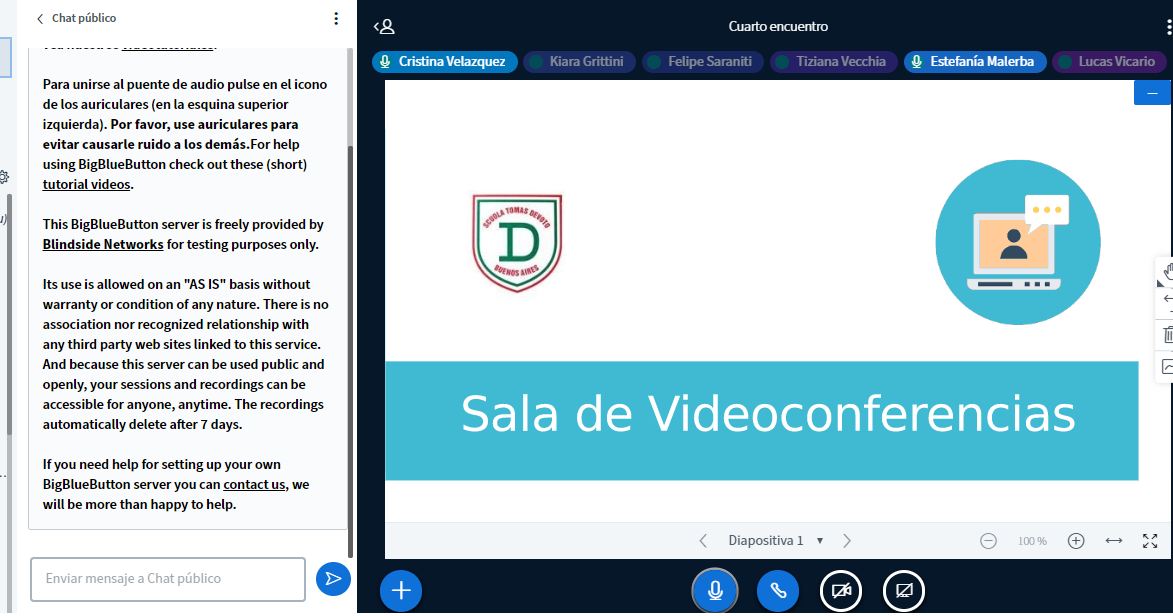Open the Diapositiva 1 slide selector
The width and height of the screenshot is (1173, 616).
pyautogui.click(x=775, y=540)
